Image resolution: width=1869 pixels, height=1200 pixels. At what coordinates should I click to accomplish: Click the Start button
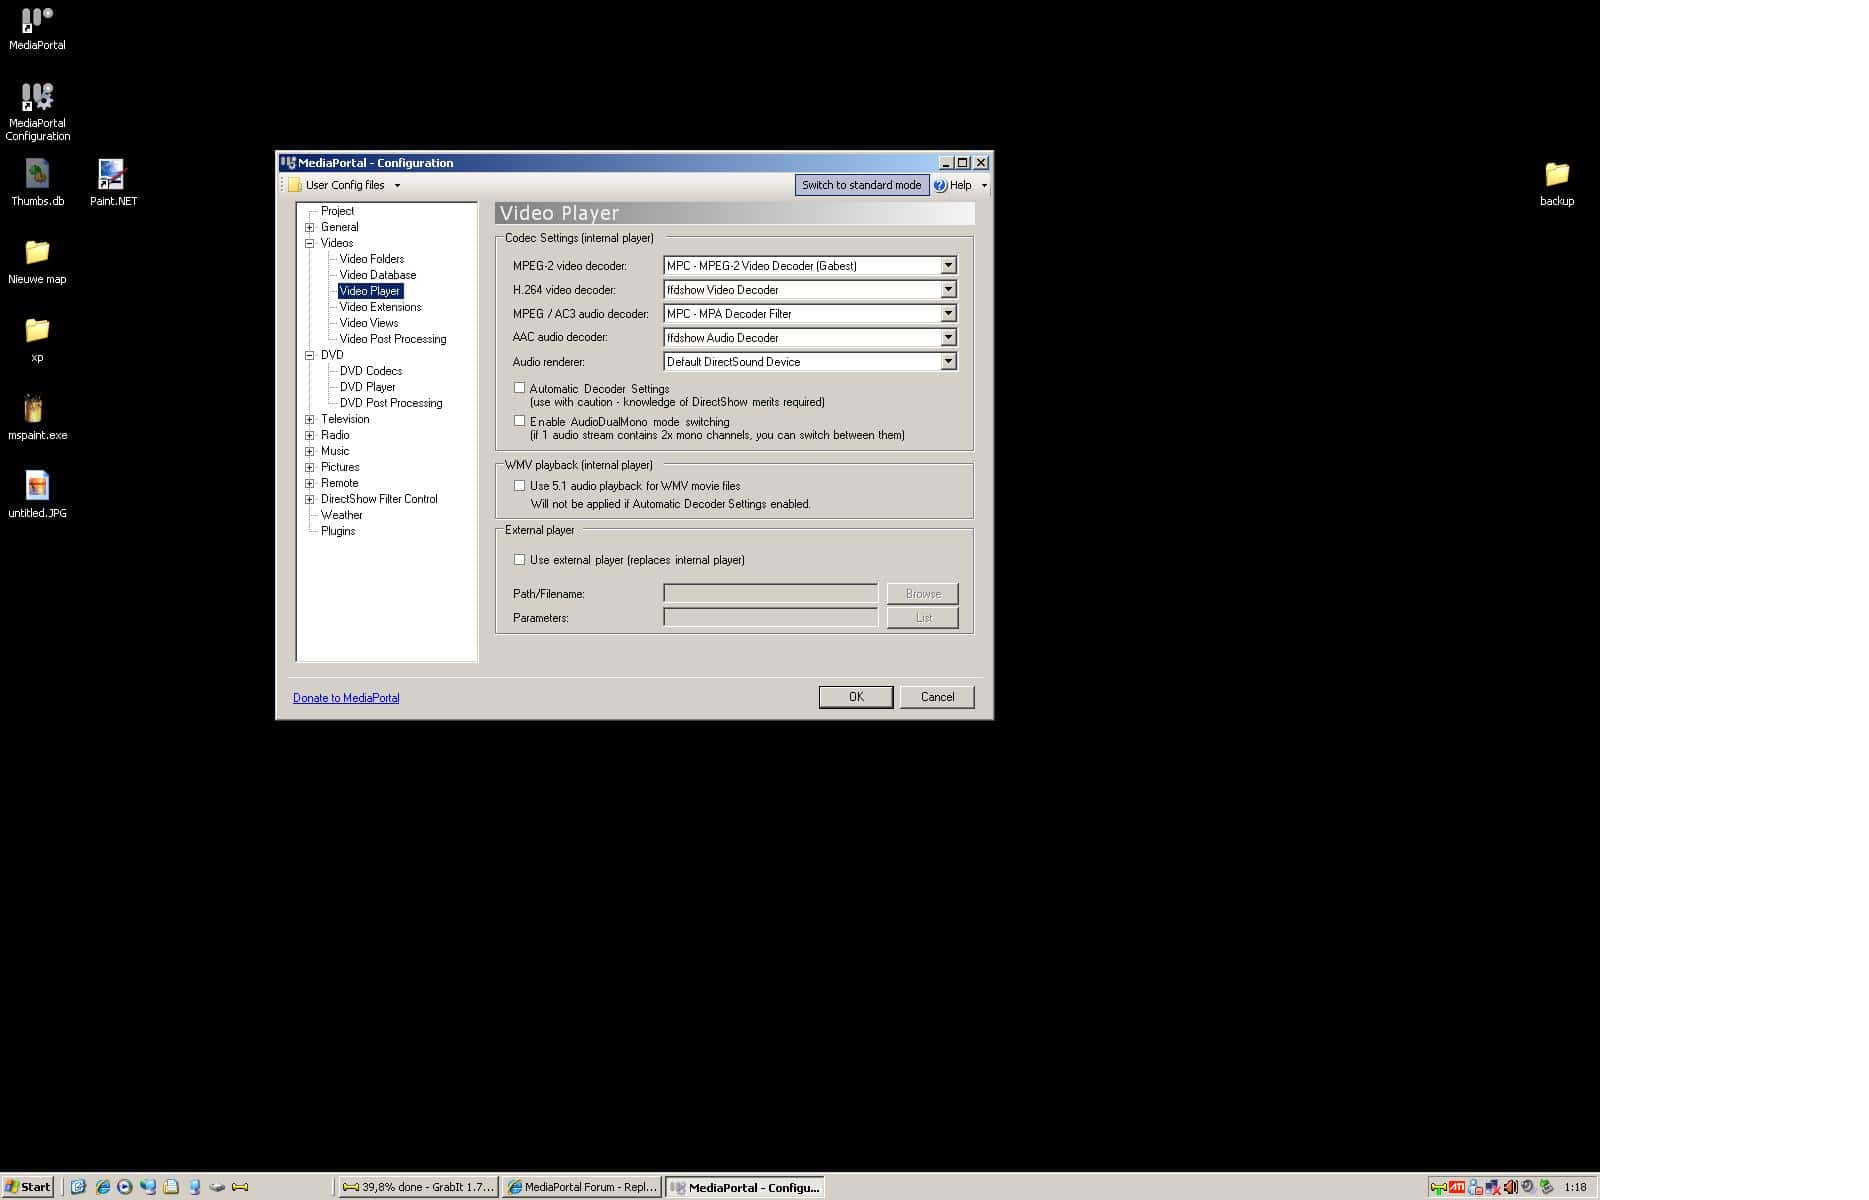(x=28, y=1187)
